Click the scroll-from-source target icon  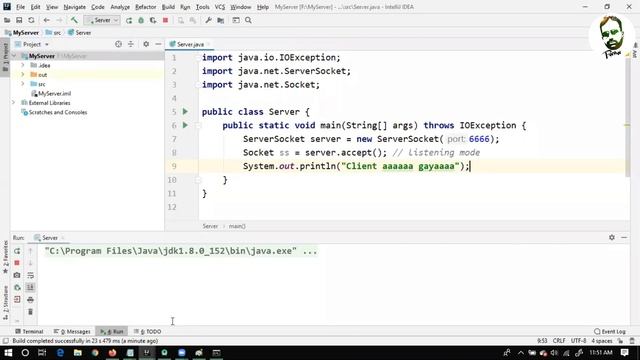(x=118, y=44)
